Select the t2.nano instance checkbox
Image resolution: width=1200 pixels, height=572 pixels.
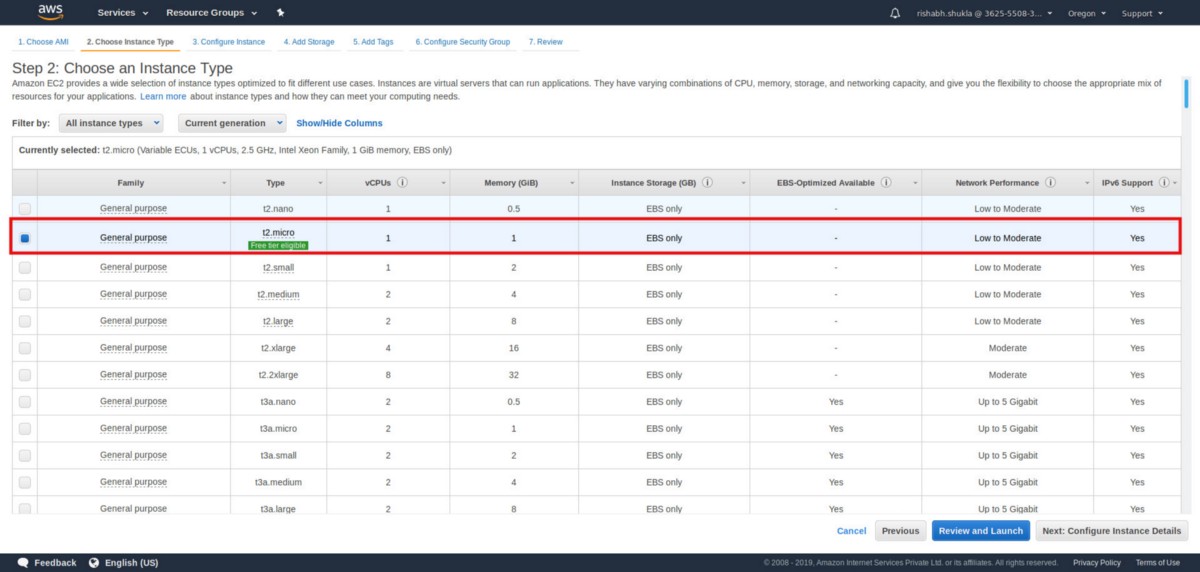[x=25, y=208]
